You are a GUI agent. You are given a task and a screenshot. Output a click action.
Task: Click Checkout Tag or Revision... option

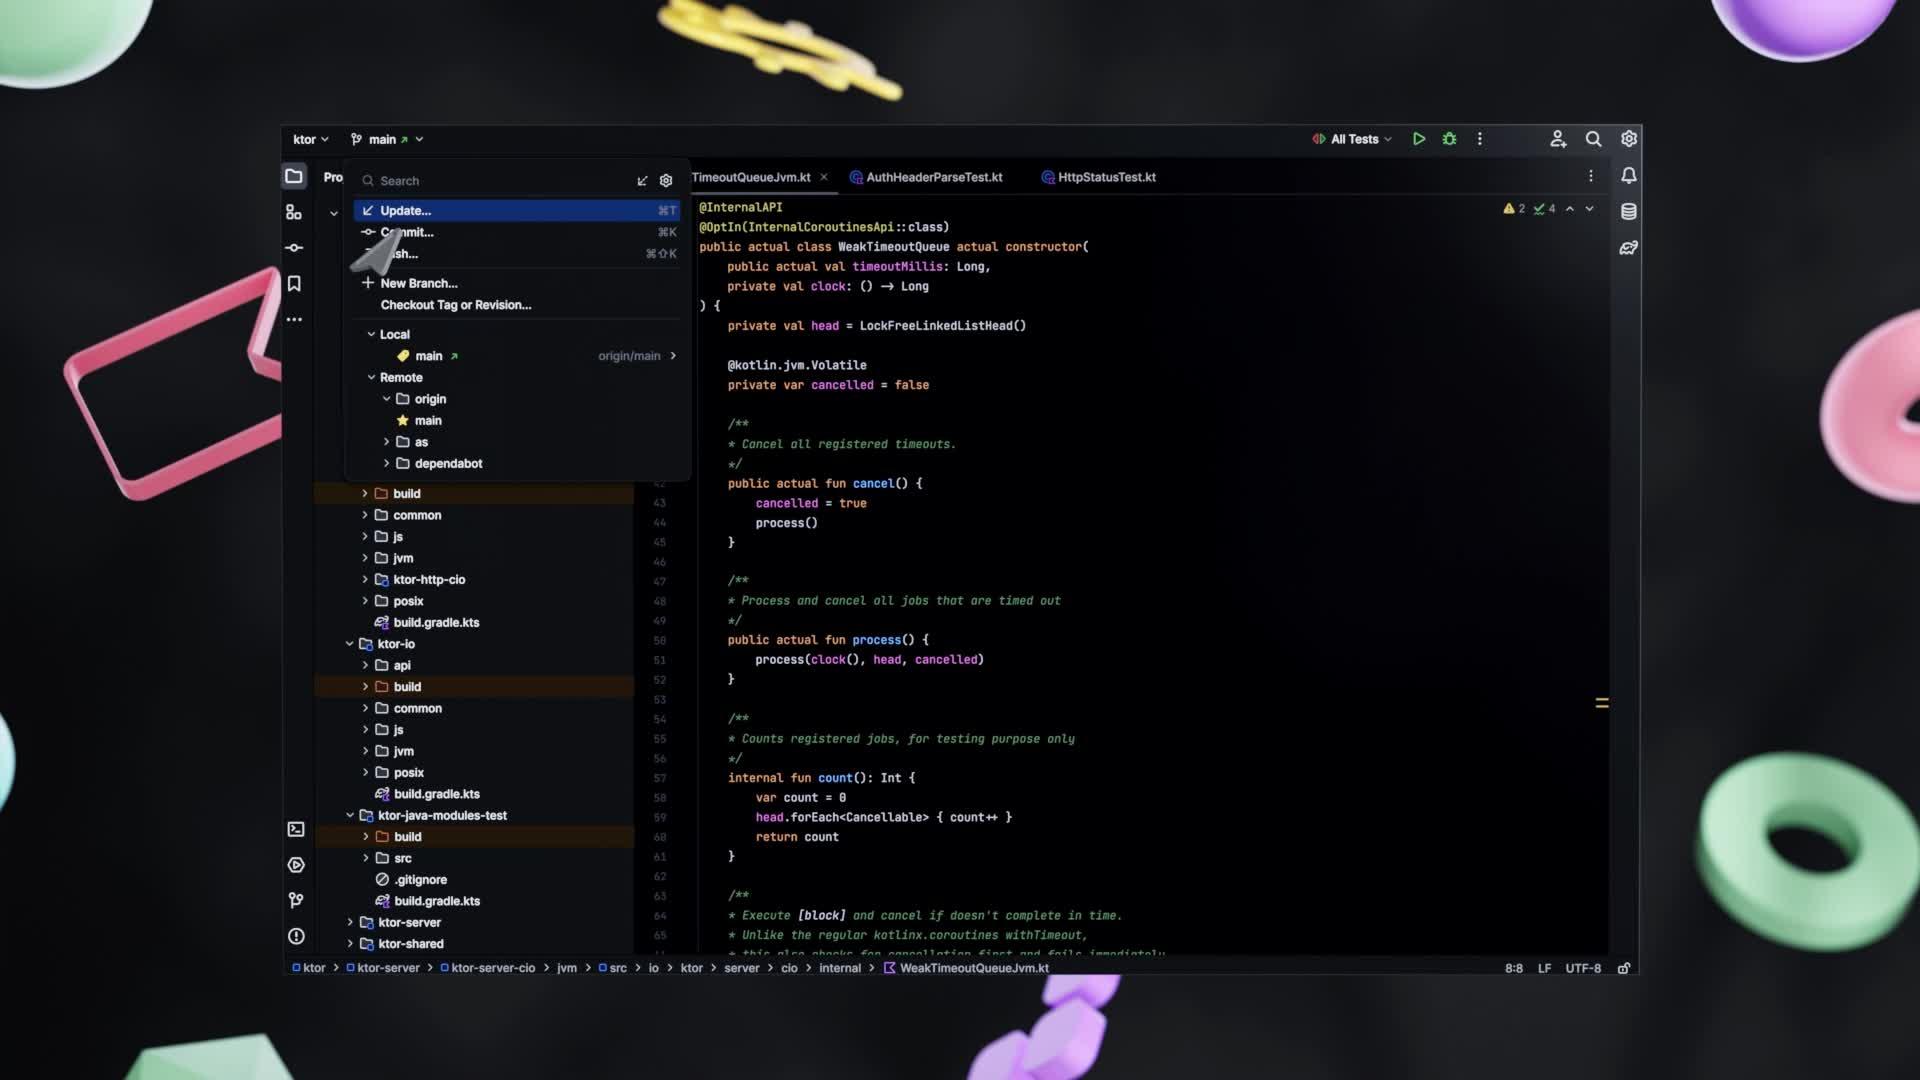[456, 304]
